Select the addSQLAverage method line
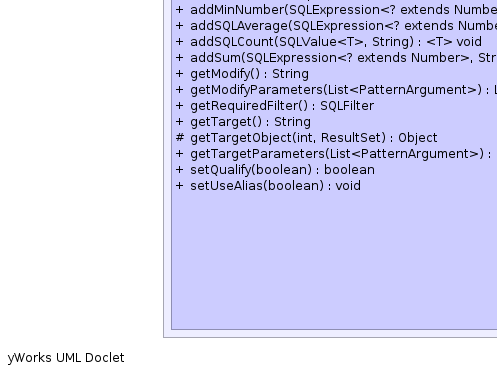The width and height of the screenshot is (497, 375). [x=336, y=26]
